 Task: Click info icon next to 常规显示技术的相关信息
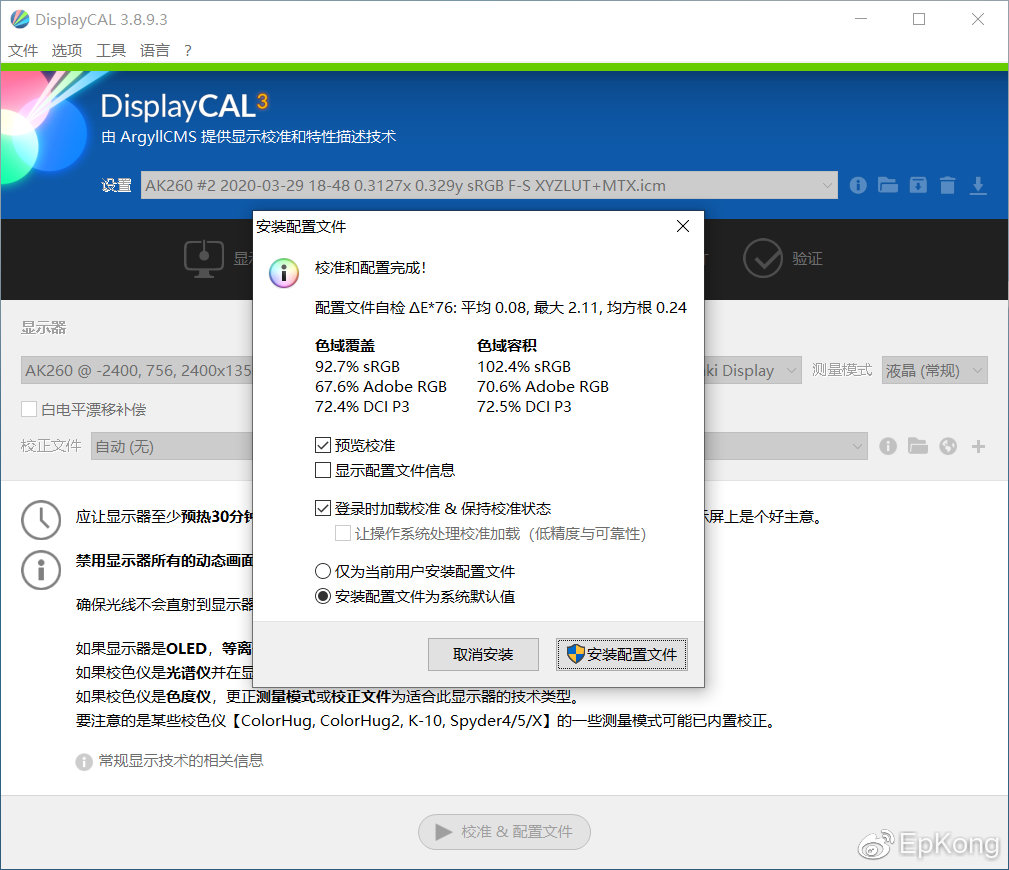pos(84,762)
